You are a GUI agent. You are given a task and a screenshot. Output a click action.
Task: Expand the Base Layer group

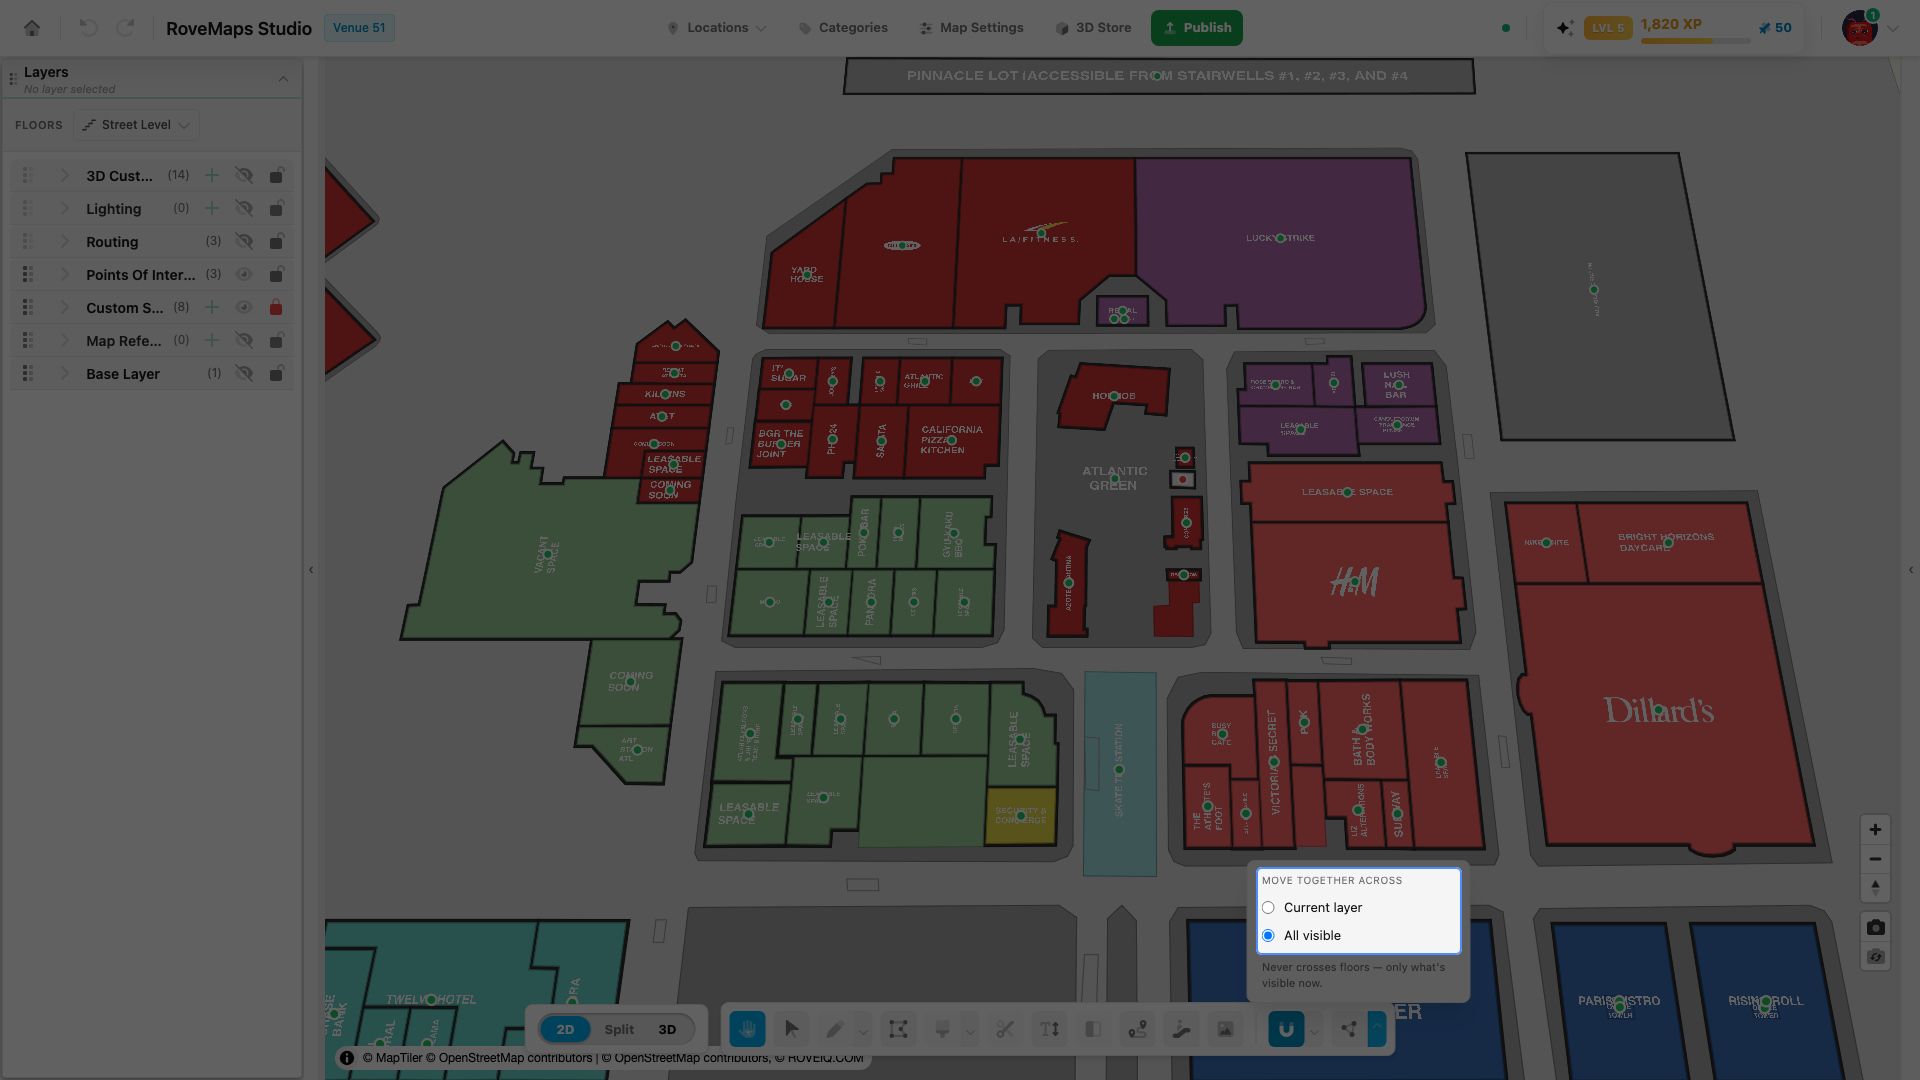point(64,373)
